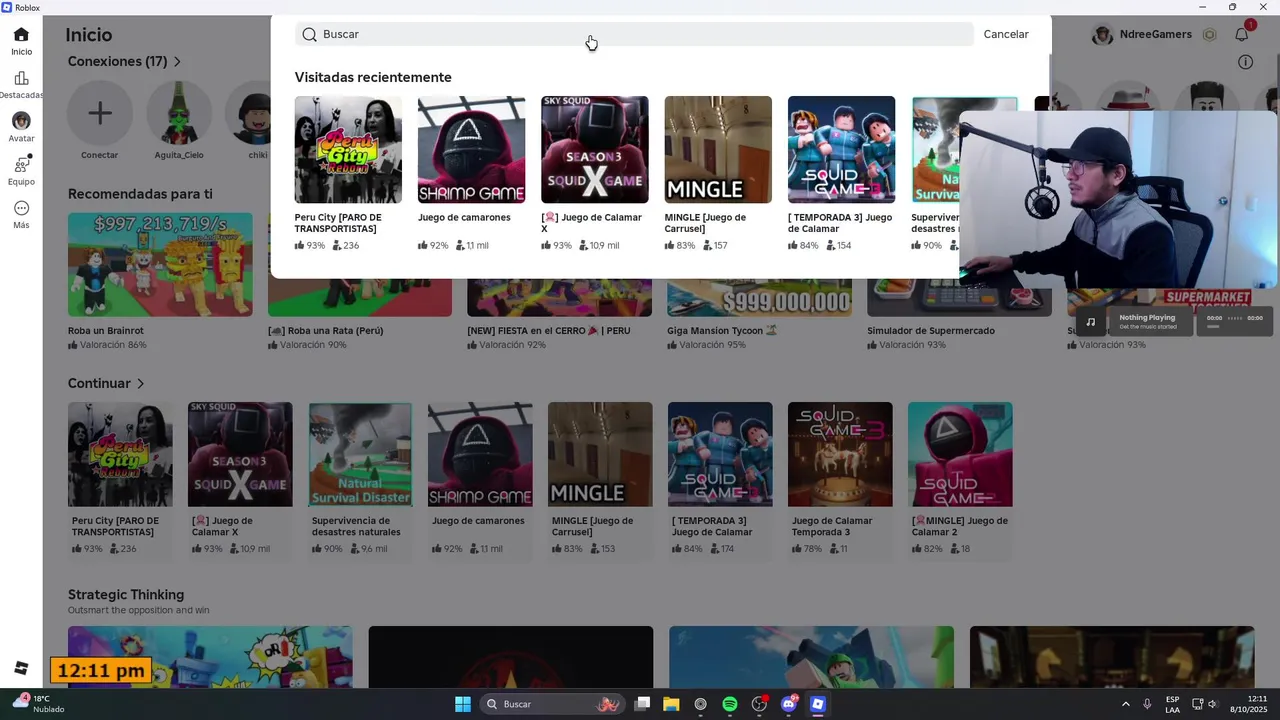Open Peru City thumbnail under Continuar

click(120, 454)
